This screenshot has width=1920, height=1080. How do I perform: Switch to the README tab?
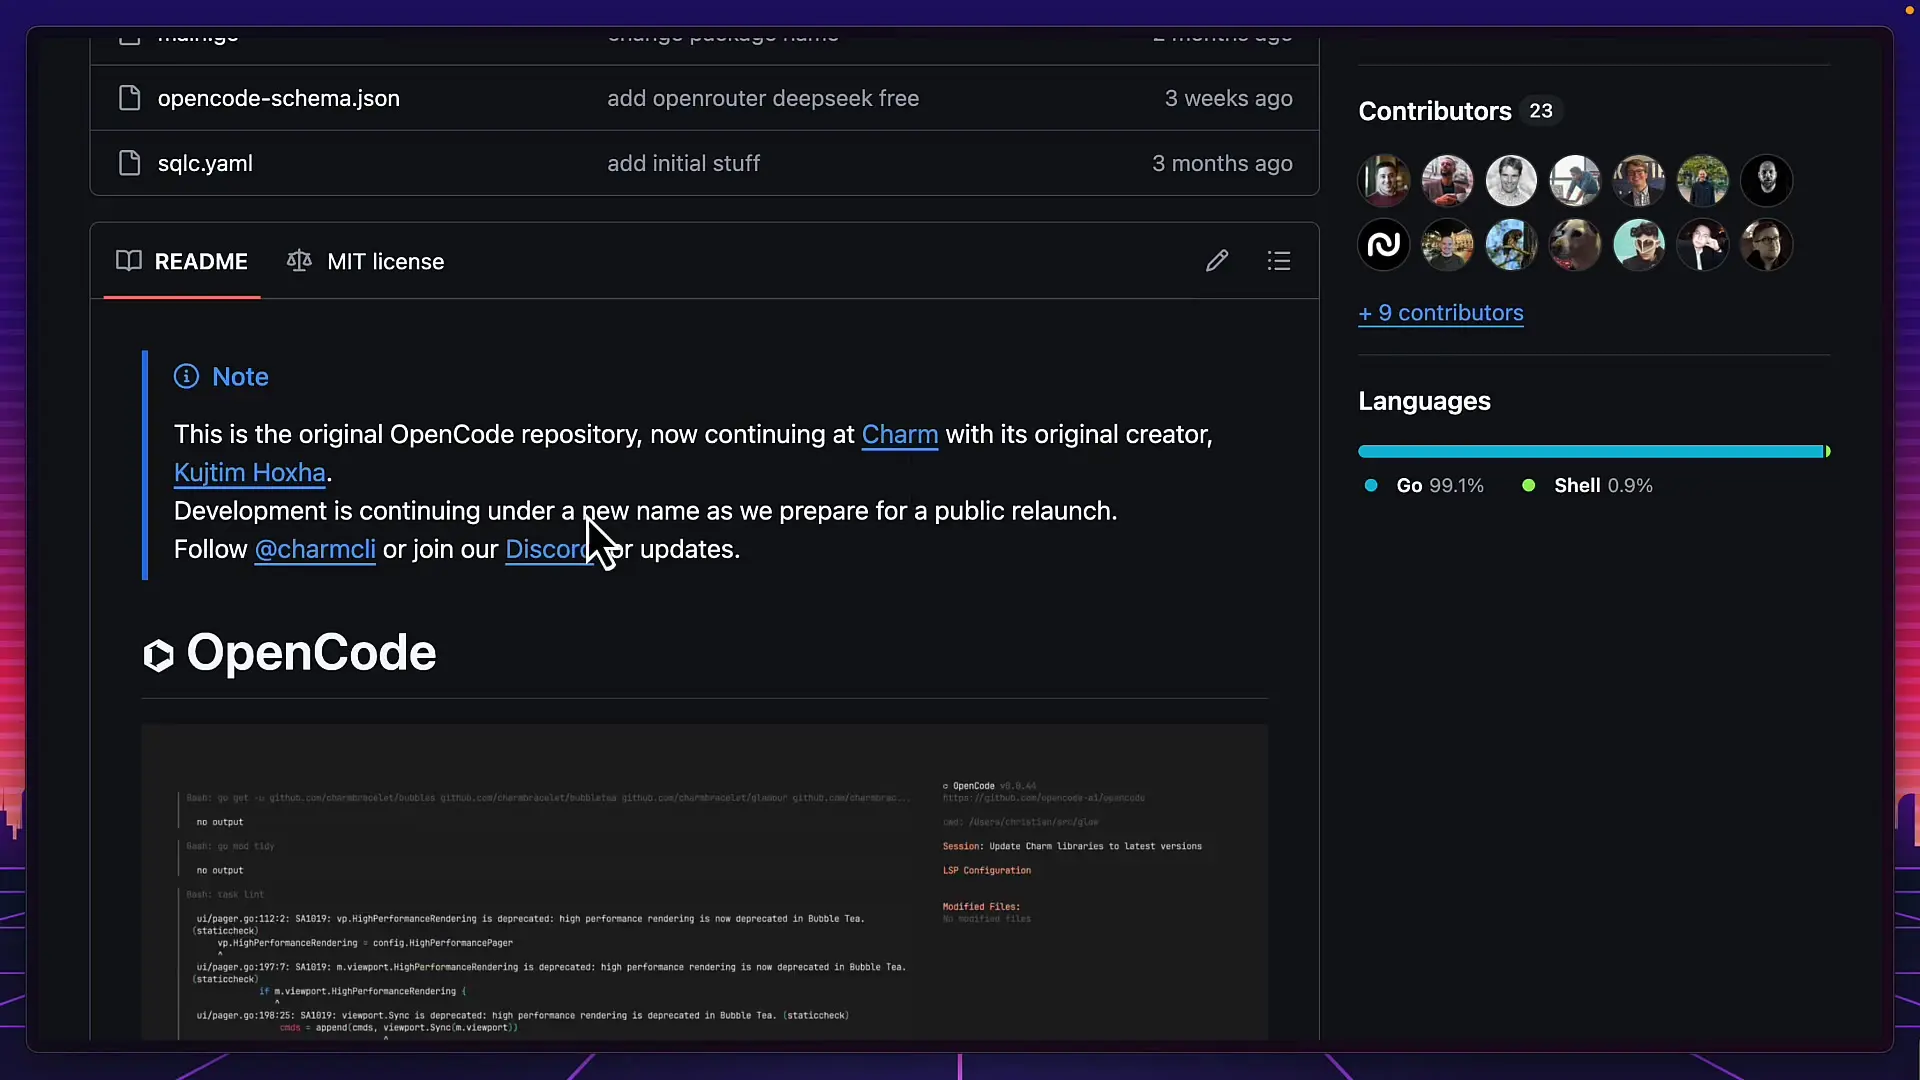[182, 261]
